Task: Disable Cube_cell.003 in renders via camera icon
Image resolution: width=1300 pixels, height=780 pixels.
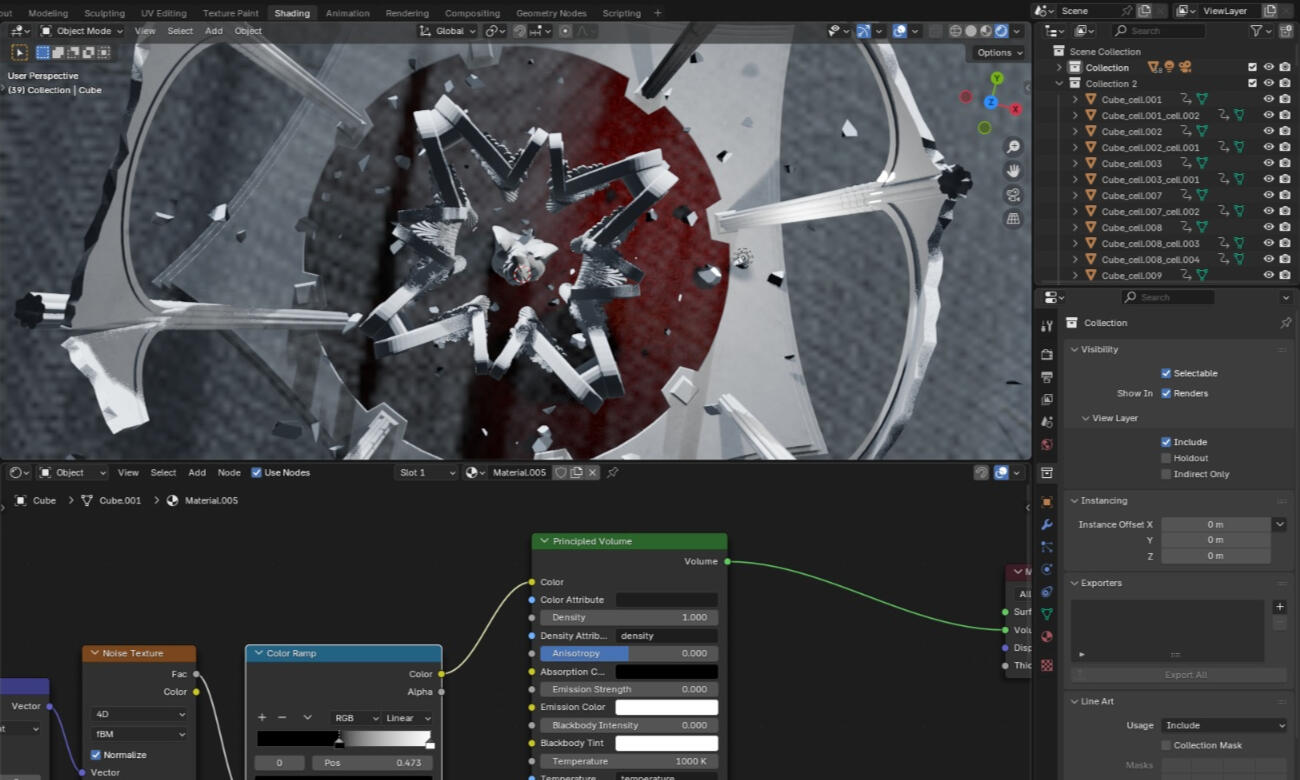Action: [x=1284, y=163]
